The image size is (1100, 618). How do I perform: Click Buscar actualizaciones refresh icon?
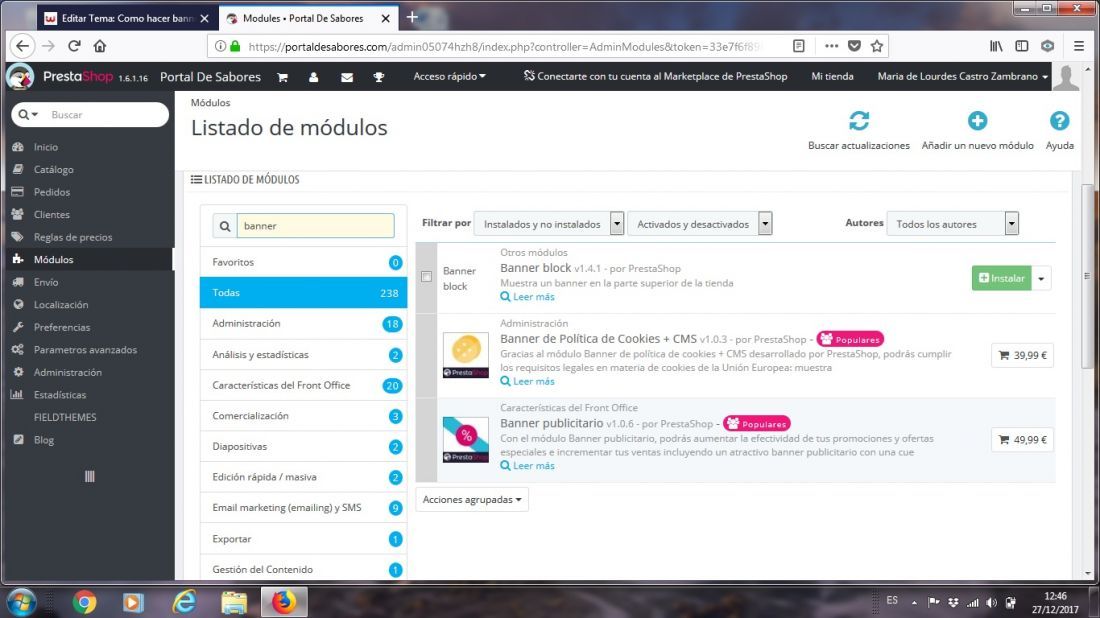(x=859, y=121)
